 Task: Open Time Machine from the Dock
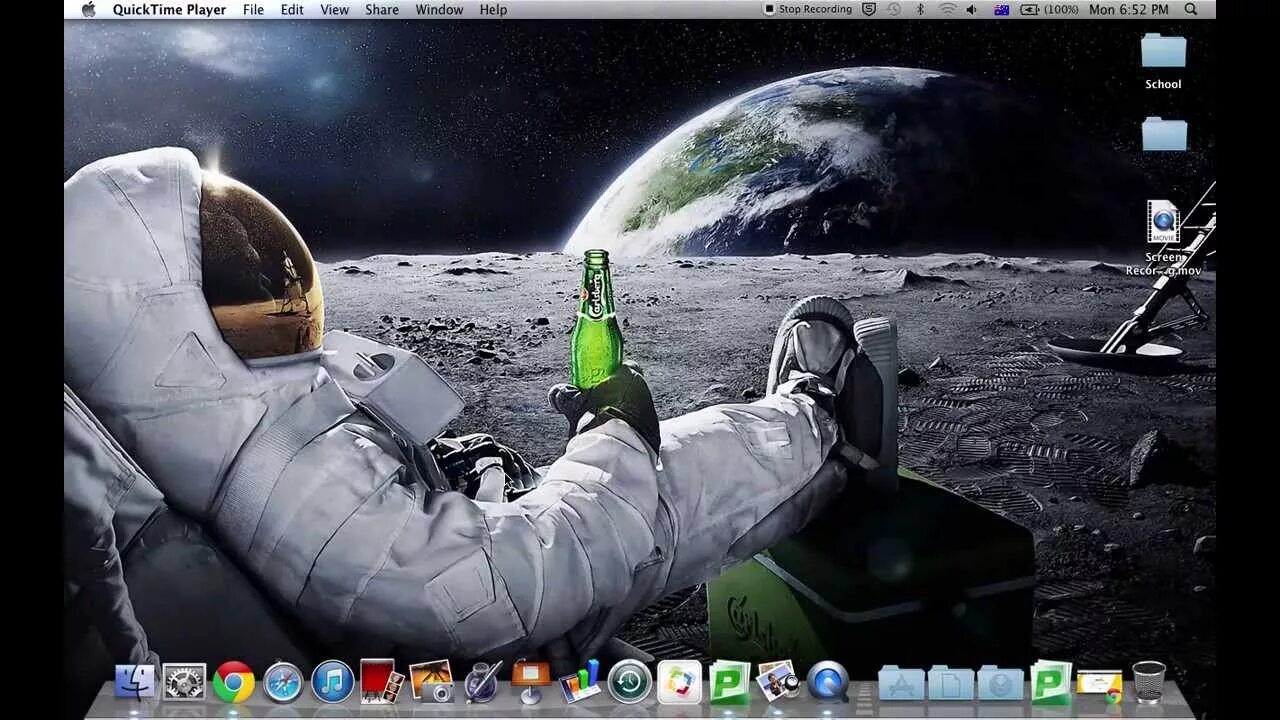click(630, 682)
